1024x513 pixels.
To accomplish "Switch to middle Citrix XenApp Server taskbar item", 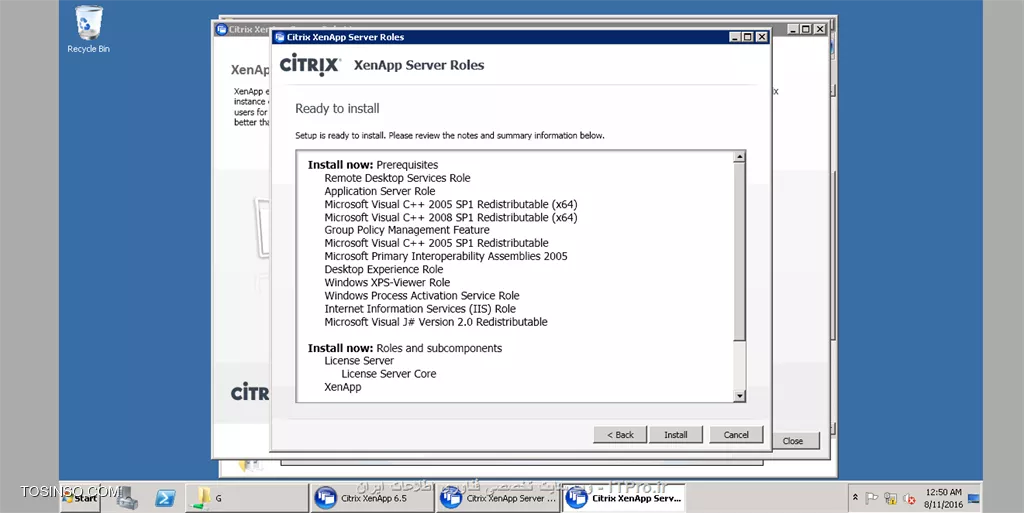I will (498, 499).
